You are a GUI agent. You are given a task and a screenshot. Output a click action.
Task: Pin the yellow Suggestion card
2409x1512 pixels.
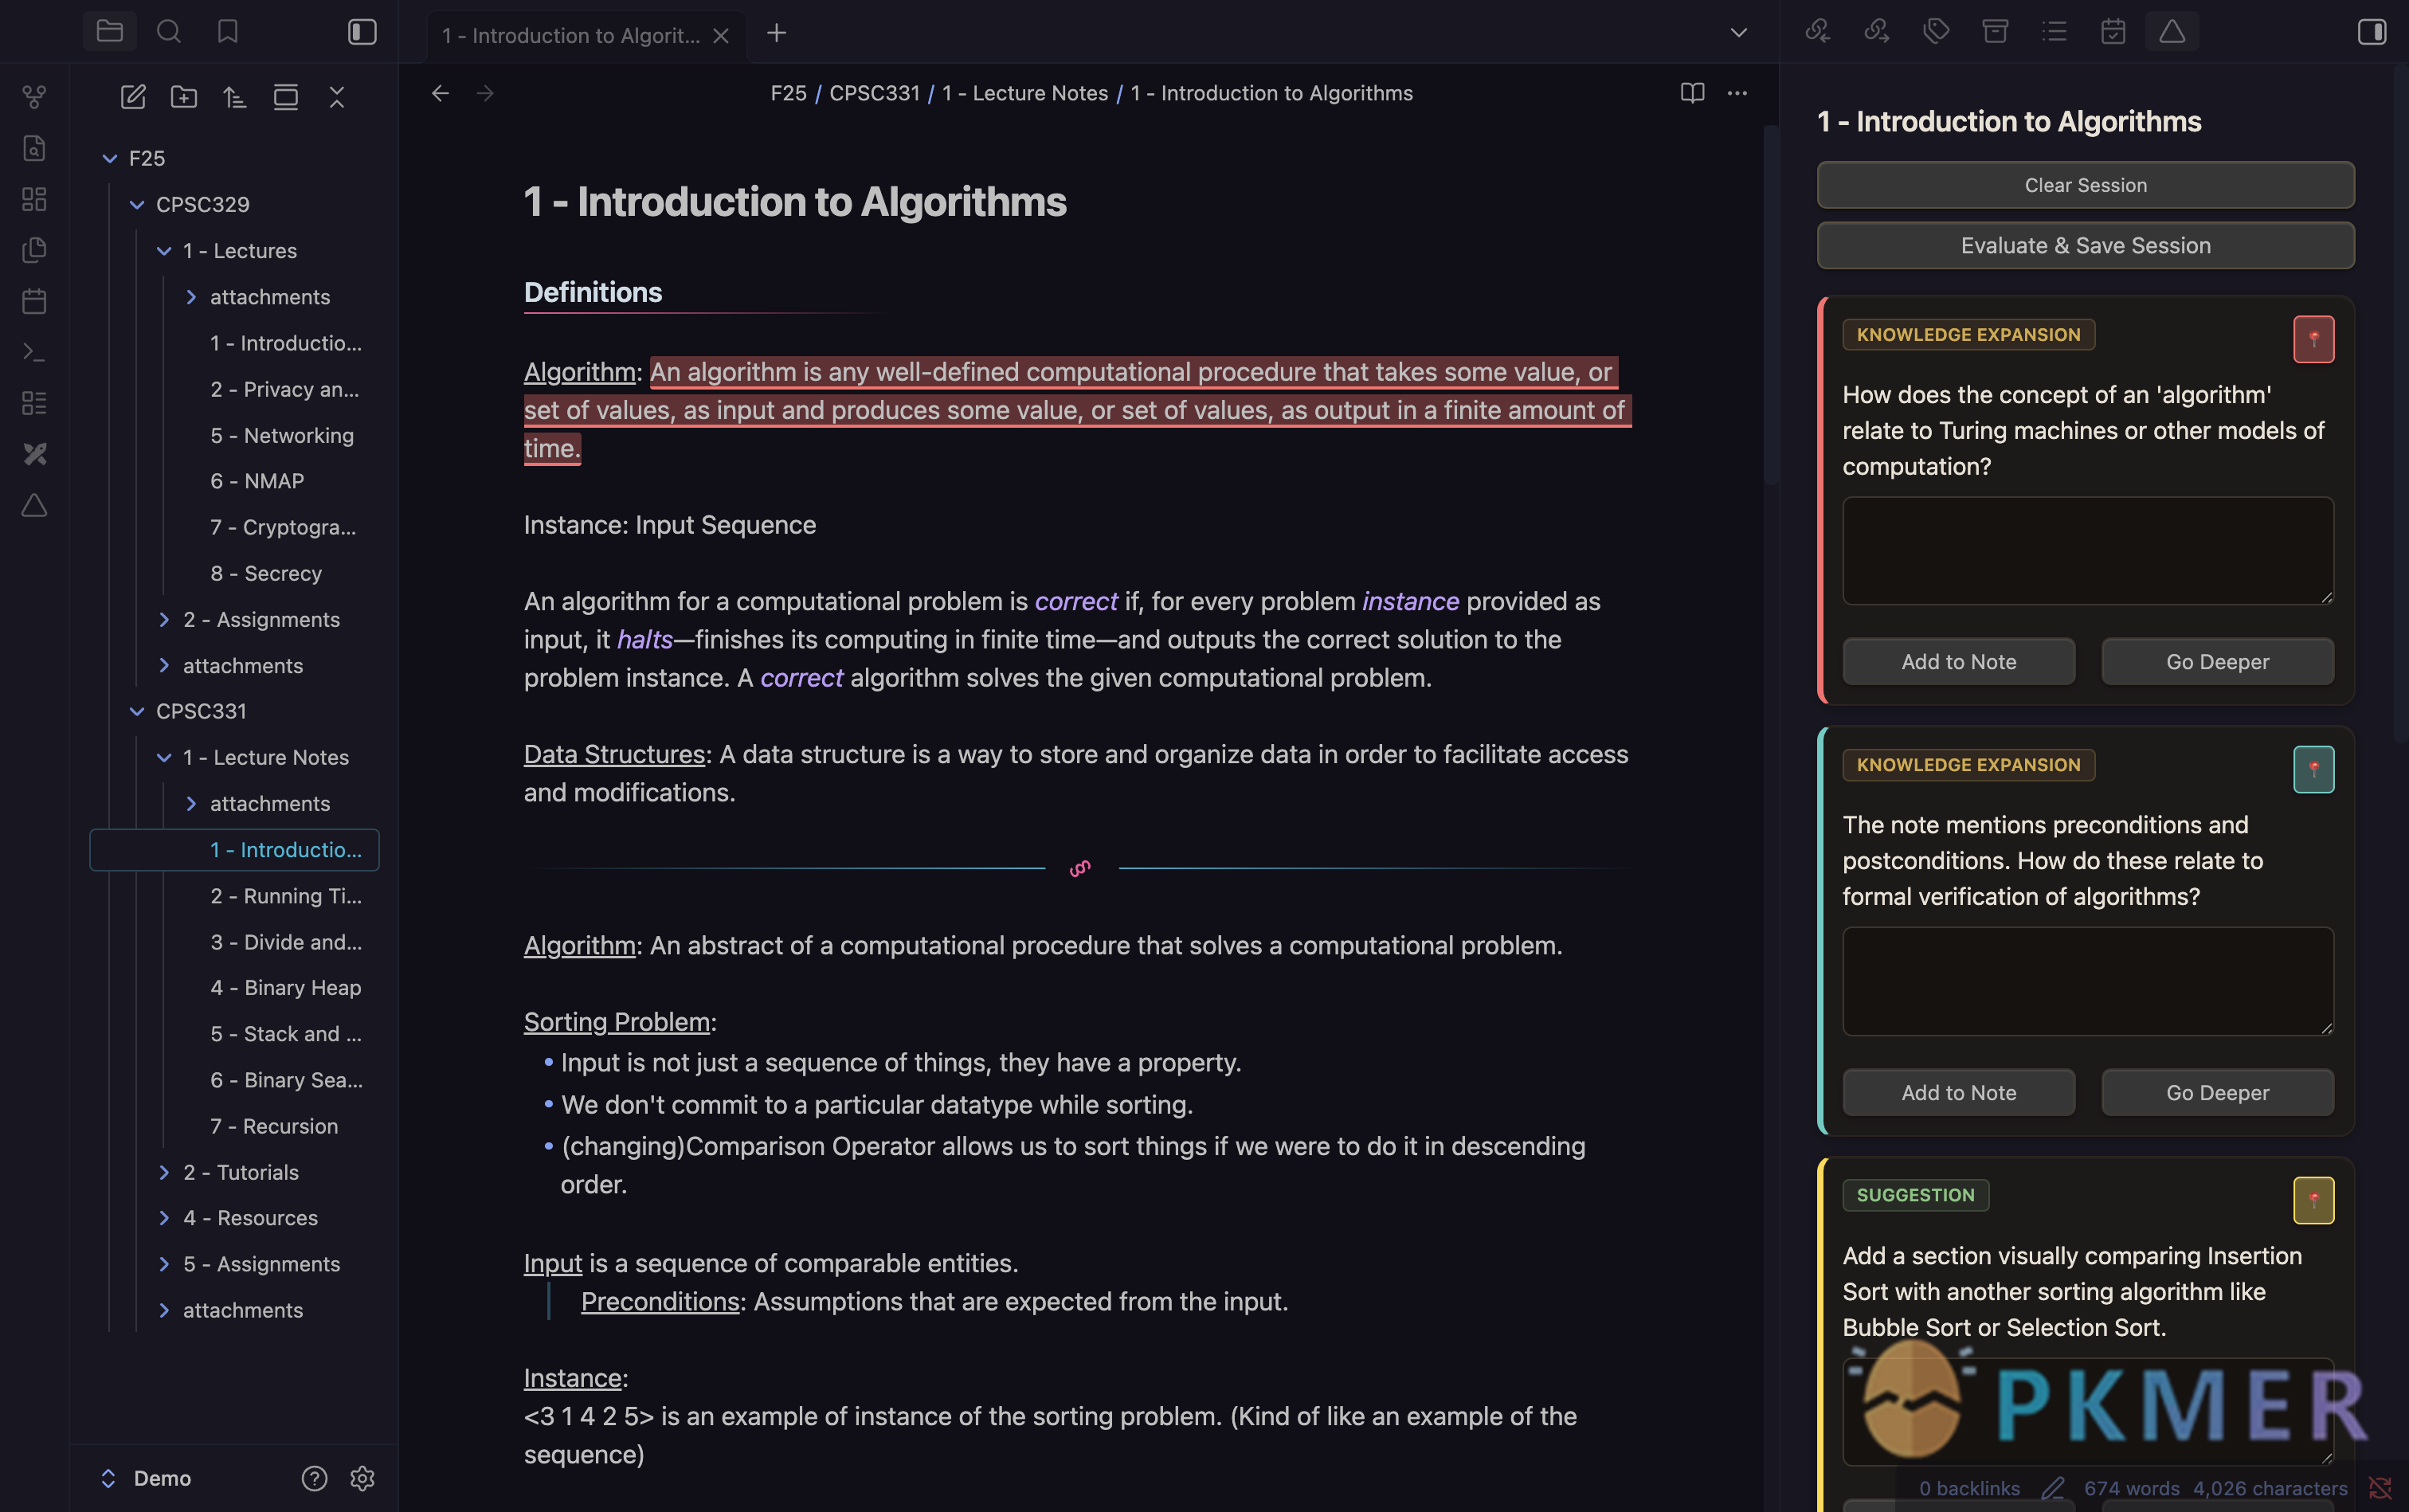coord(2313,1200)
